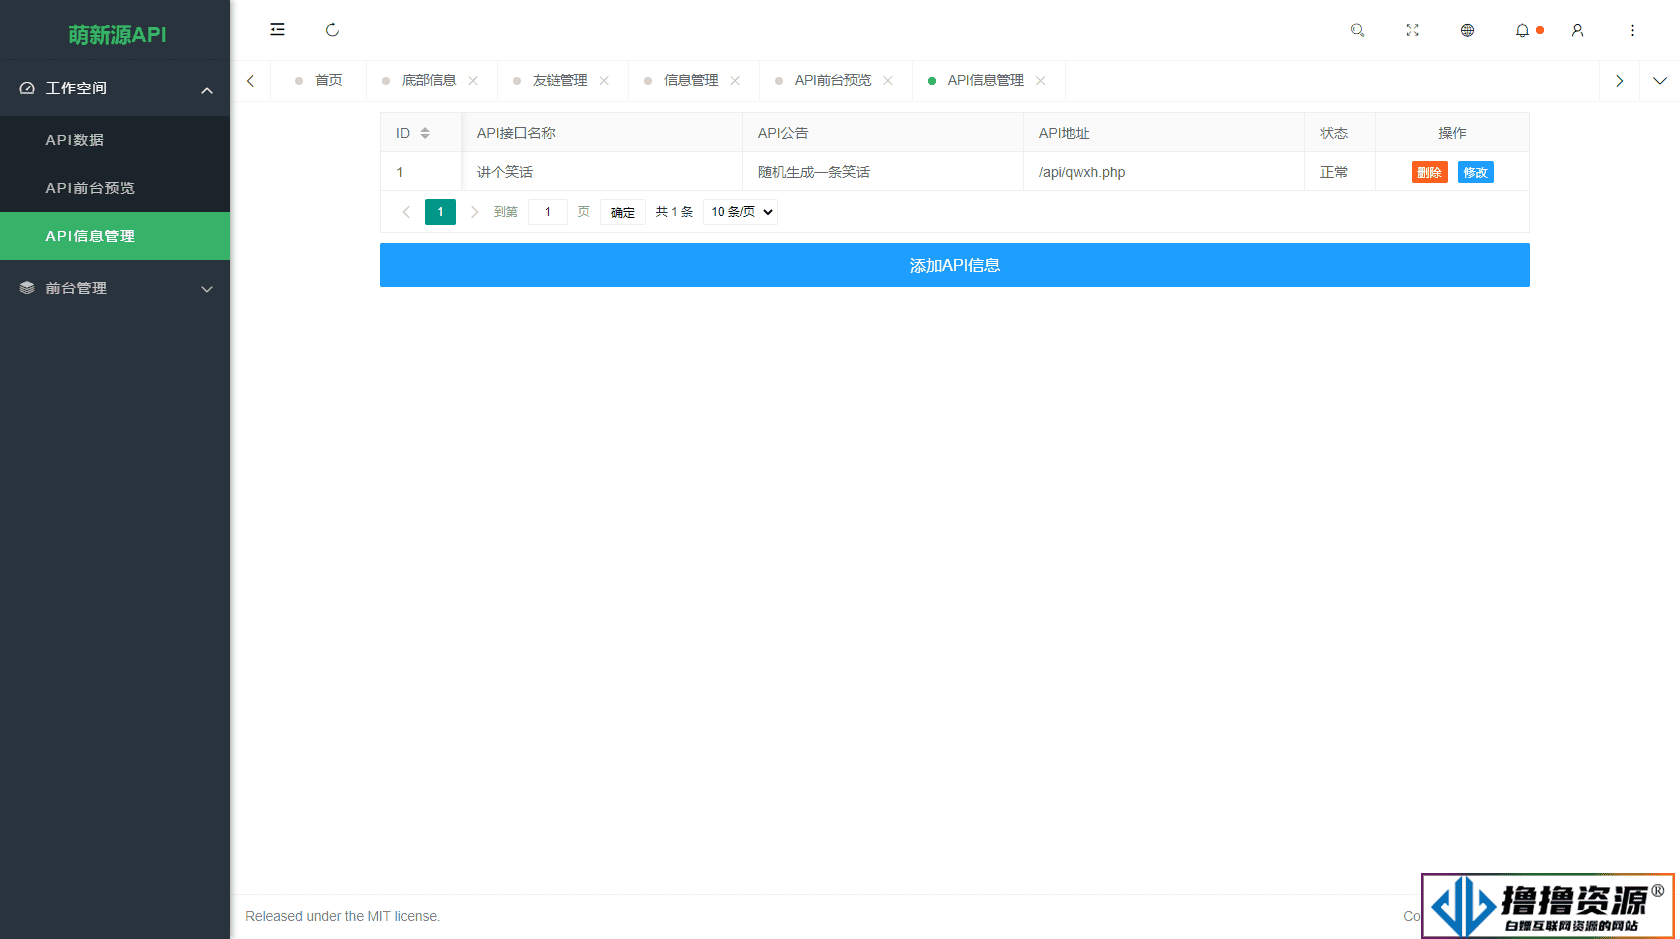The height and width of the screenshot is (939, 1680).
Task: Select page 1 in pagination
Action: tap(440, 212)
